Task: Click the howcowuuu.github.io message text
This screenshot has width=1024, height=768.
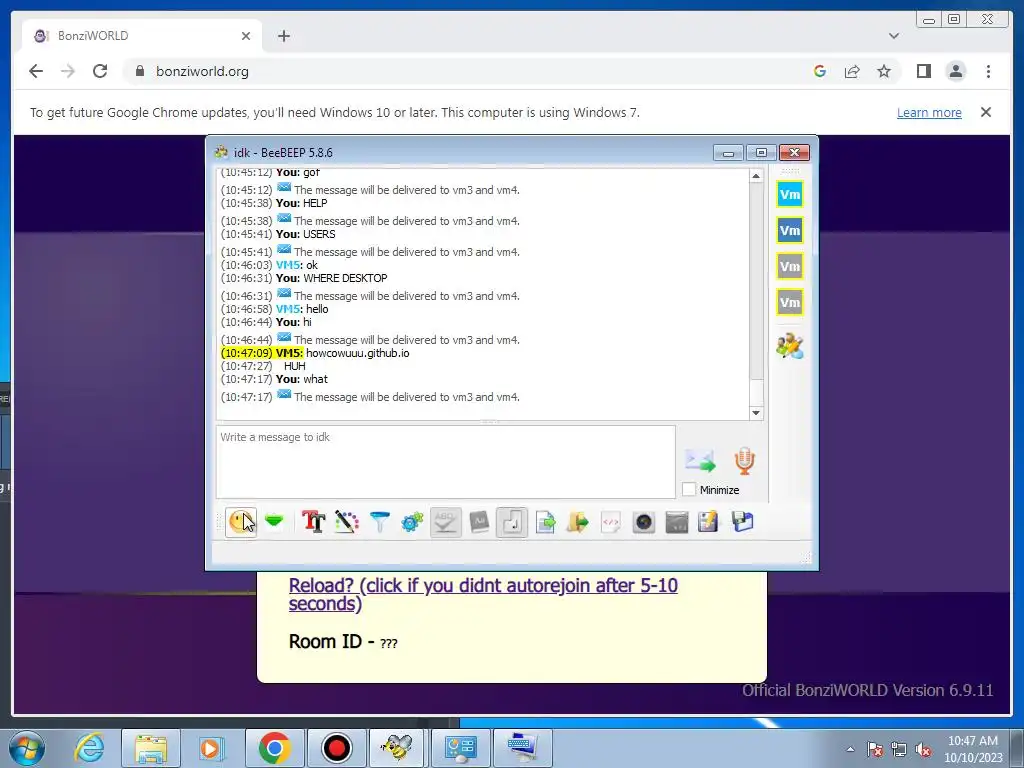Action: point(358,353)
